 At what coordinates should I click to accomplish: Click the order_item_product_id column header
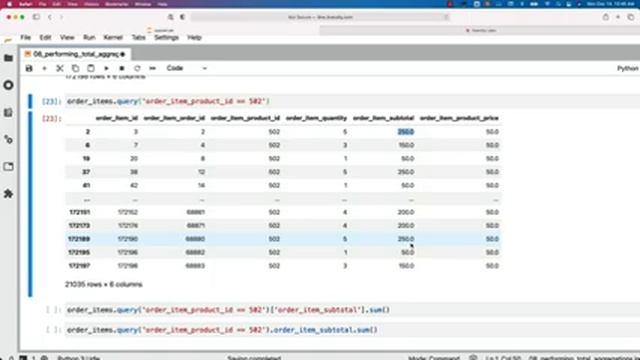(x=245, y=118)
